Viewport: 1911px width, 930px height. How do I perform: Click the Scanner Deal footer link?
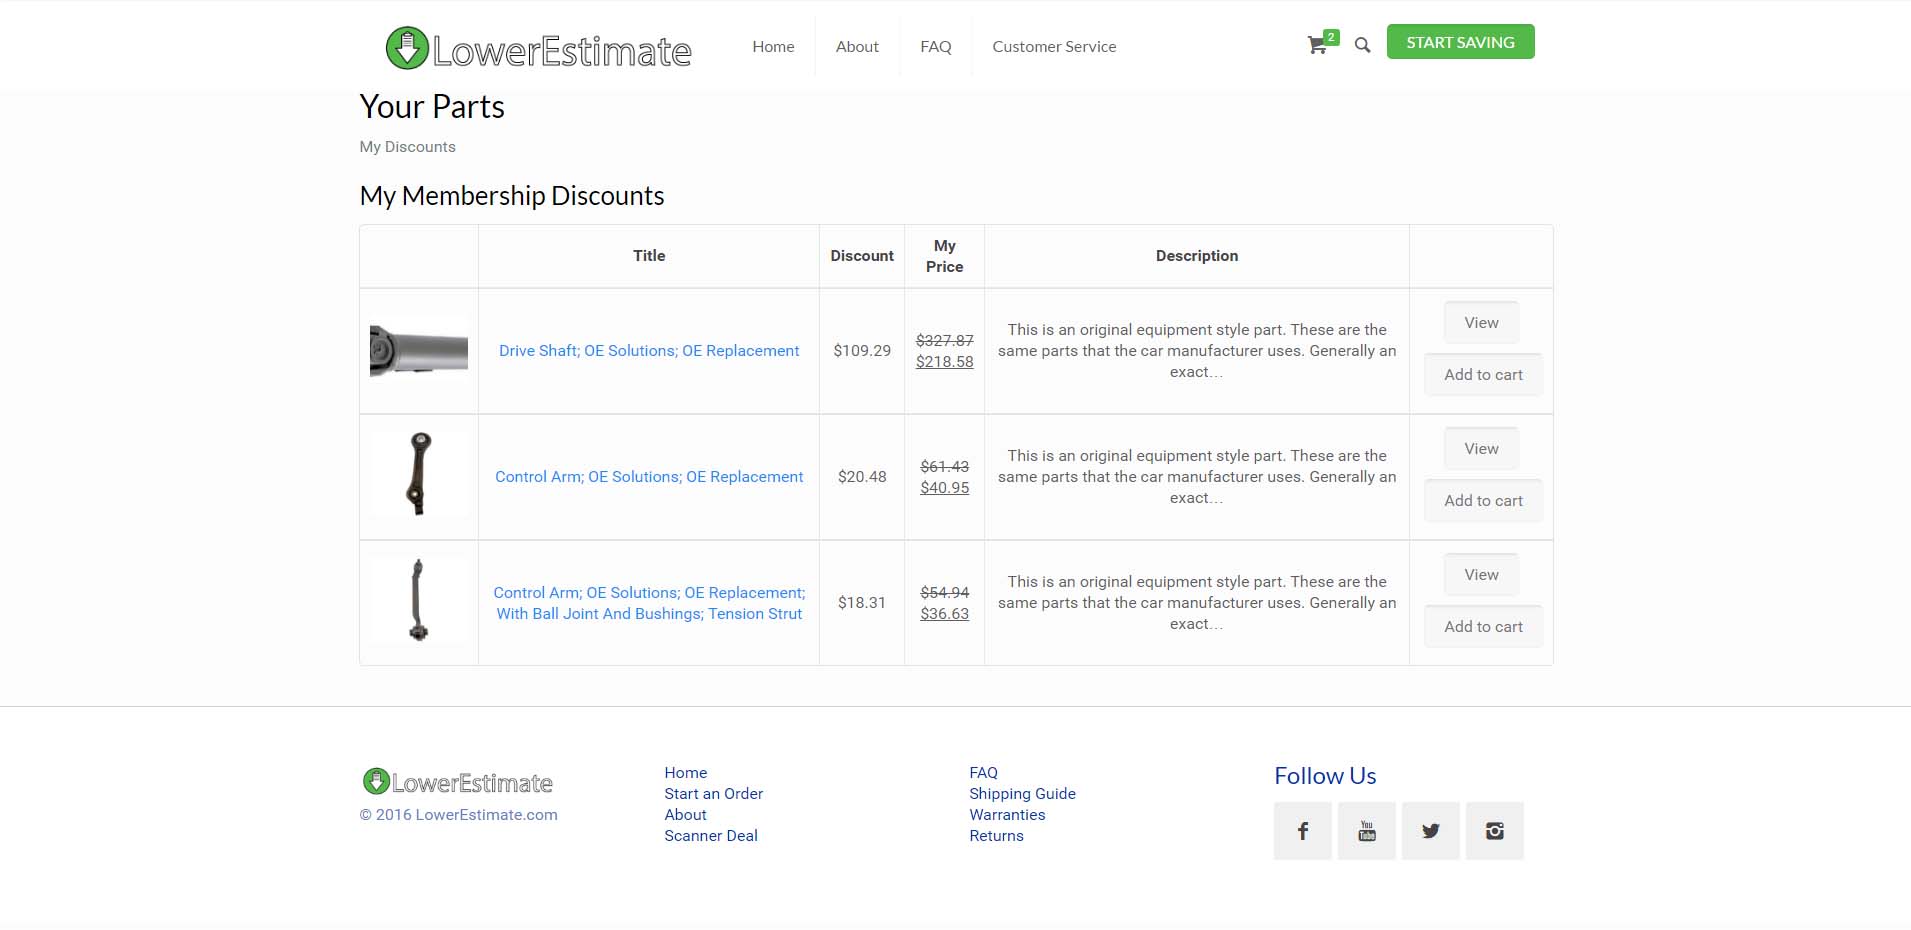710,836
